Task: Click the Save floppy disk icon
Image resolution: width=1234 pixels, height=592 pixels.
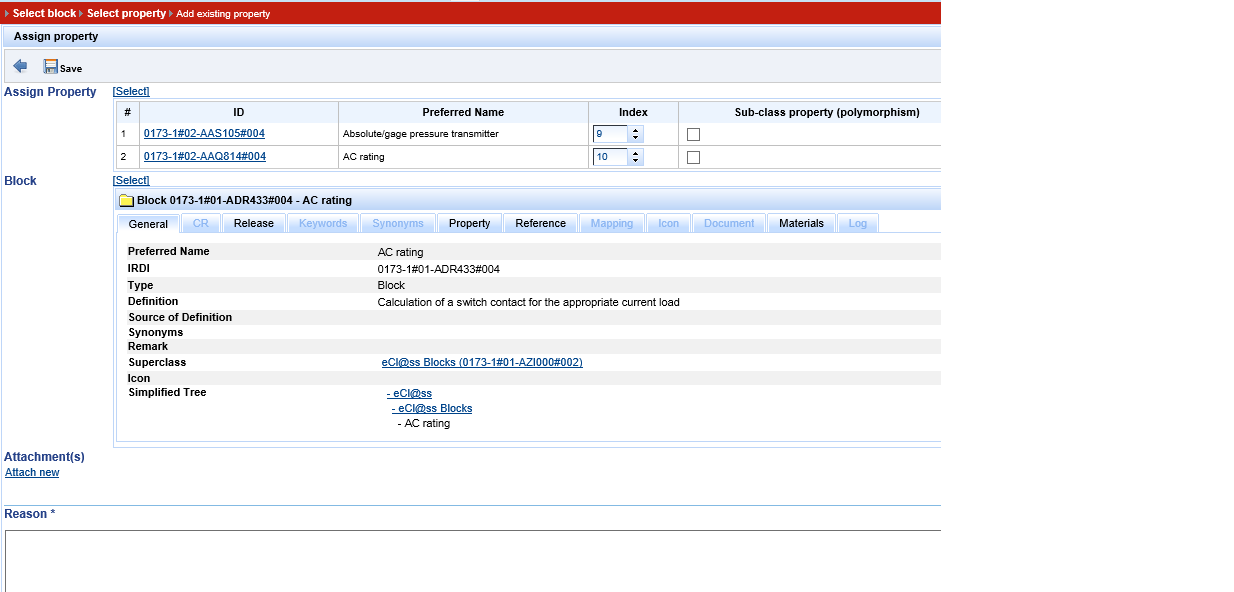Action: click(x=51, y=67)
